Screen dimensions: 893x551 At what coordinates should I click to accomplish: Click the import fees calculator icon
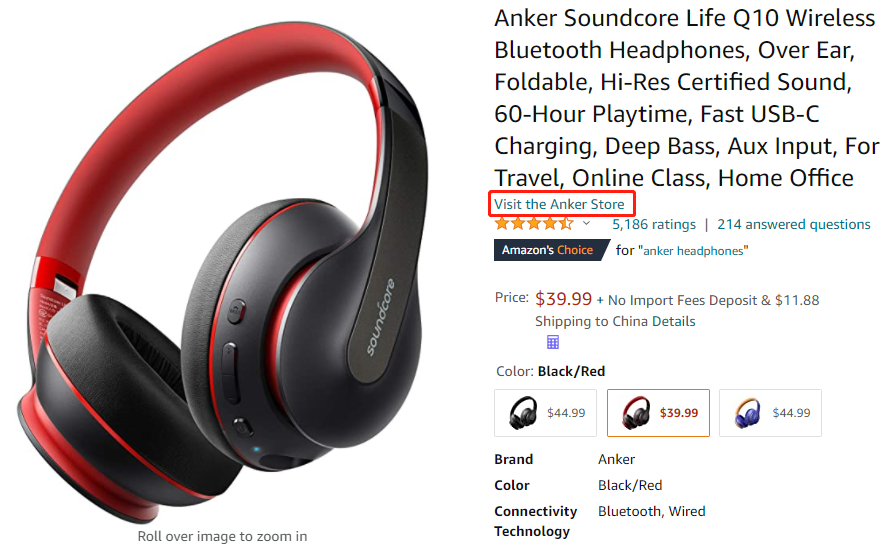pyautogui.click(x=552, y=342)
